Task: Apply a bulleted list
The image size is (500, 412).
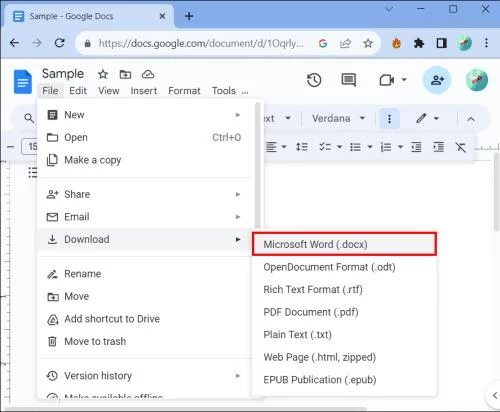Action: pyautogui.click(x=355, y=147)
